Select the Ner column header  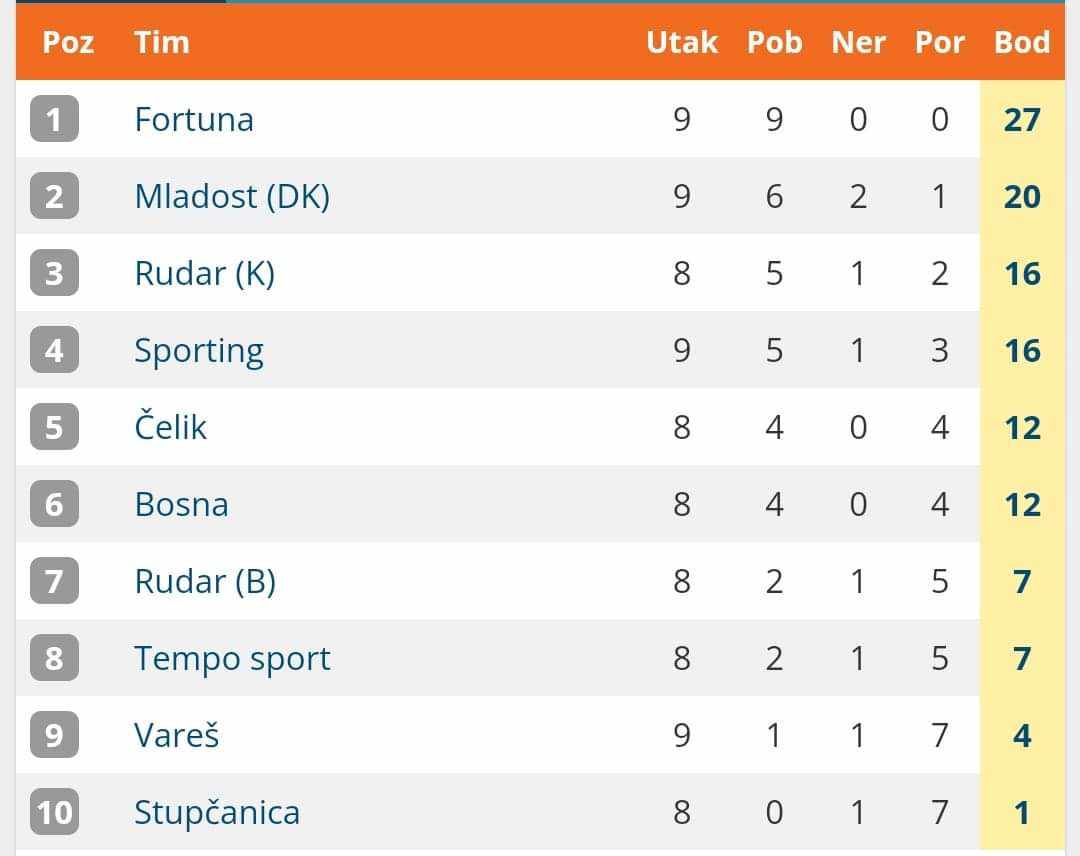pos(858,43)
